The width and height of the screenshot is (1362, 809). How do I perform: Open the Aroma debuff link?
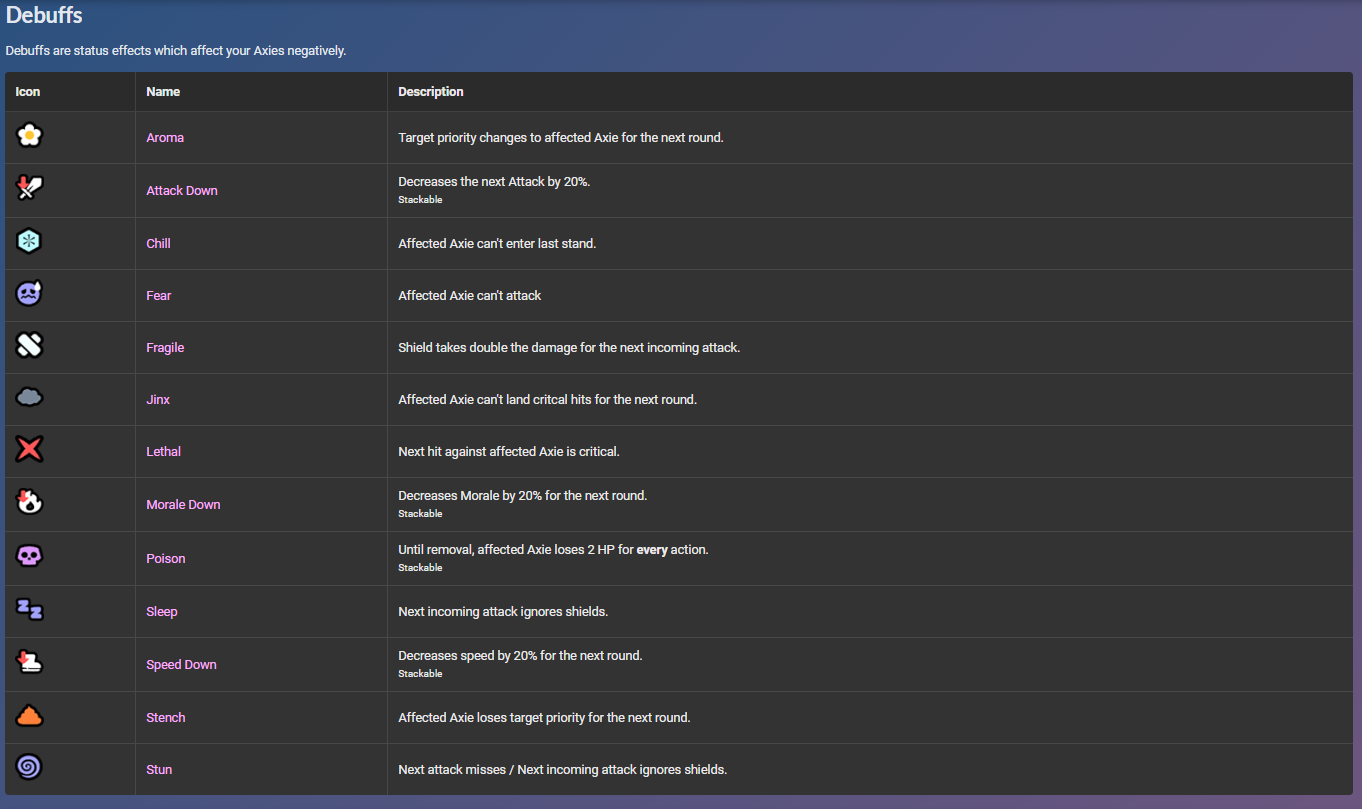pos(165,138)
